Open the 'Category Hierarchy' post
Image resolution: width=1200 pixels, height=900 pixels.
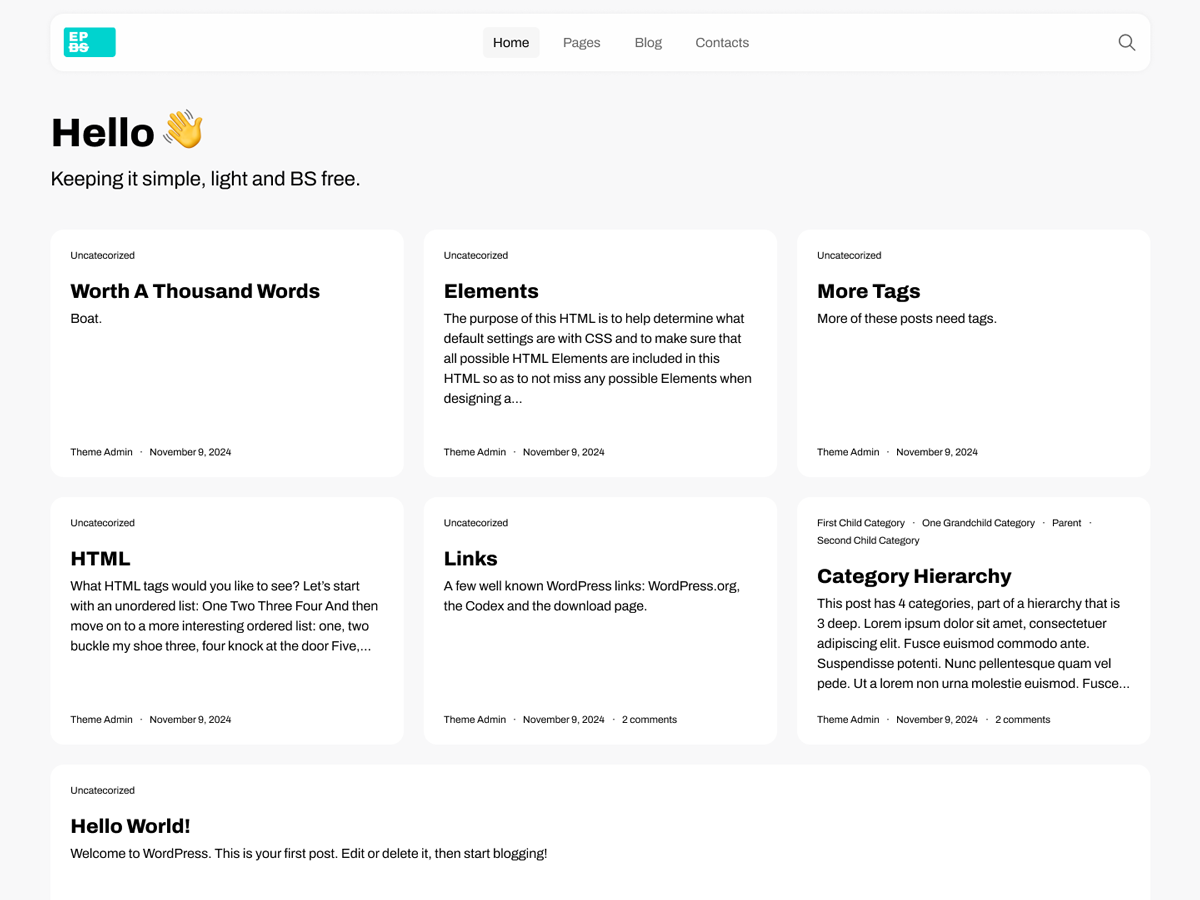click(914, 576)
